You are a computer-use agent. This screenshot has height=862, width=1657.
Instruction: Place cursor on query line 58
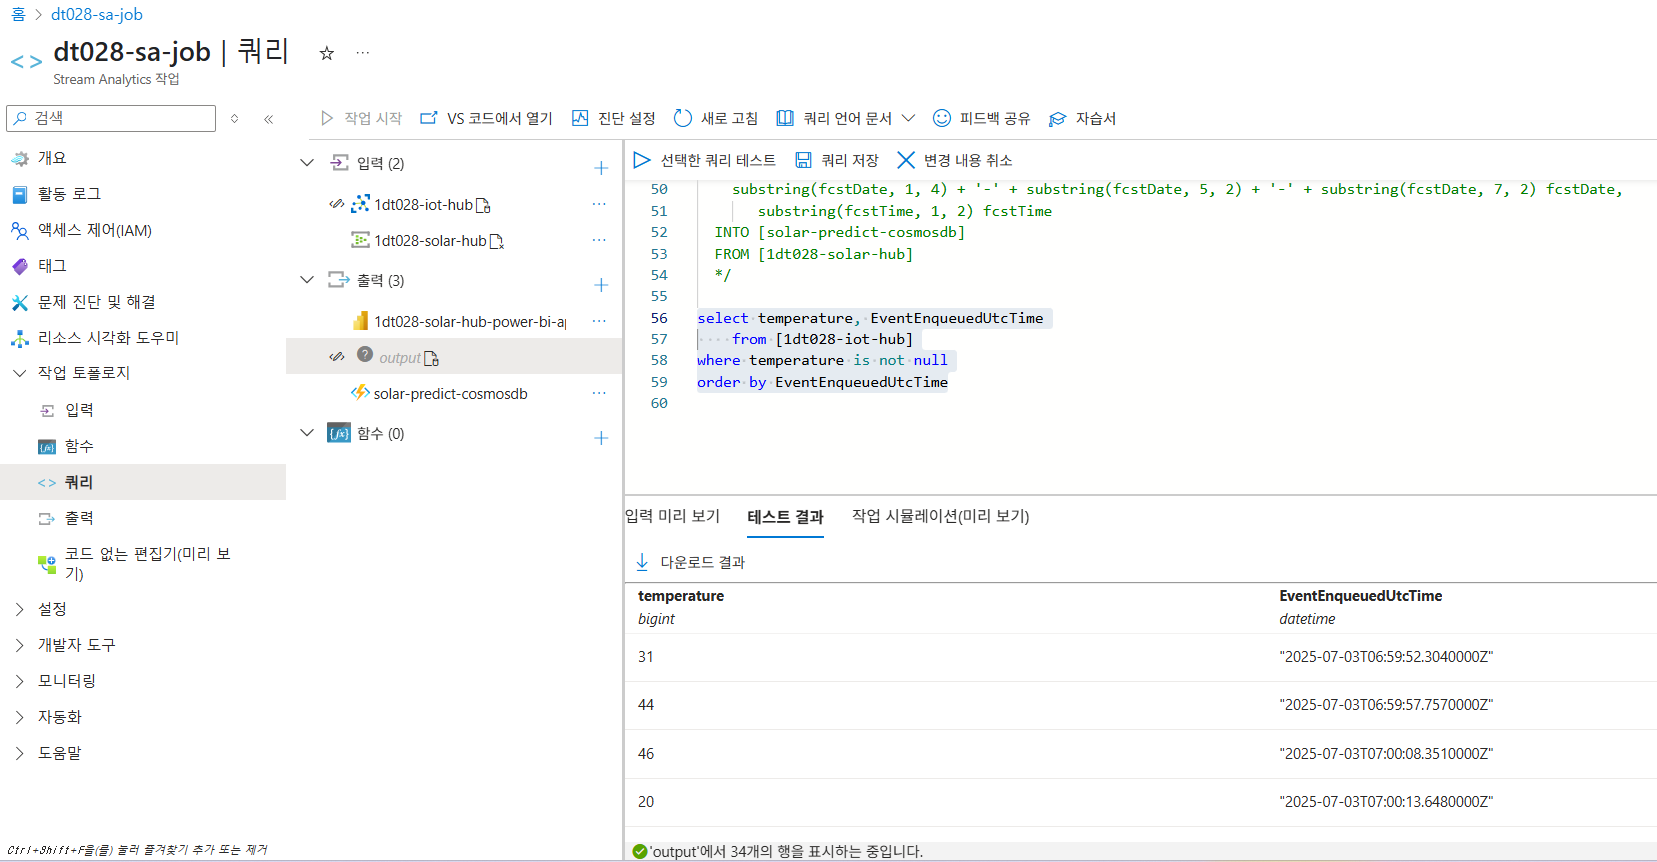click(x=822, y=360)
